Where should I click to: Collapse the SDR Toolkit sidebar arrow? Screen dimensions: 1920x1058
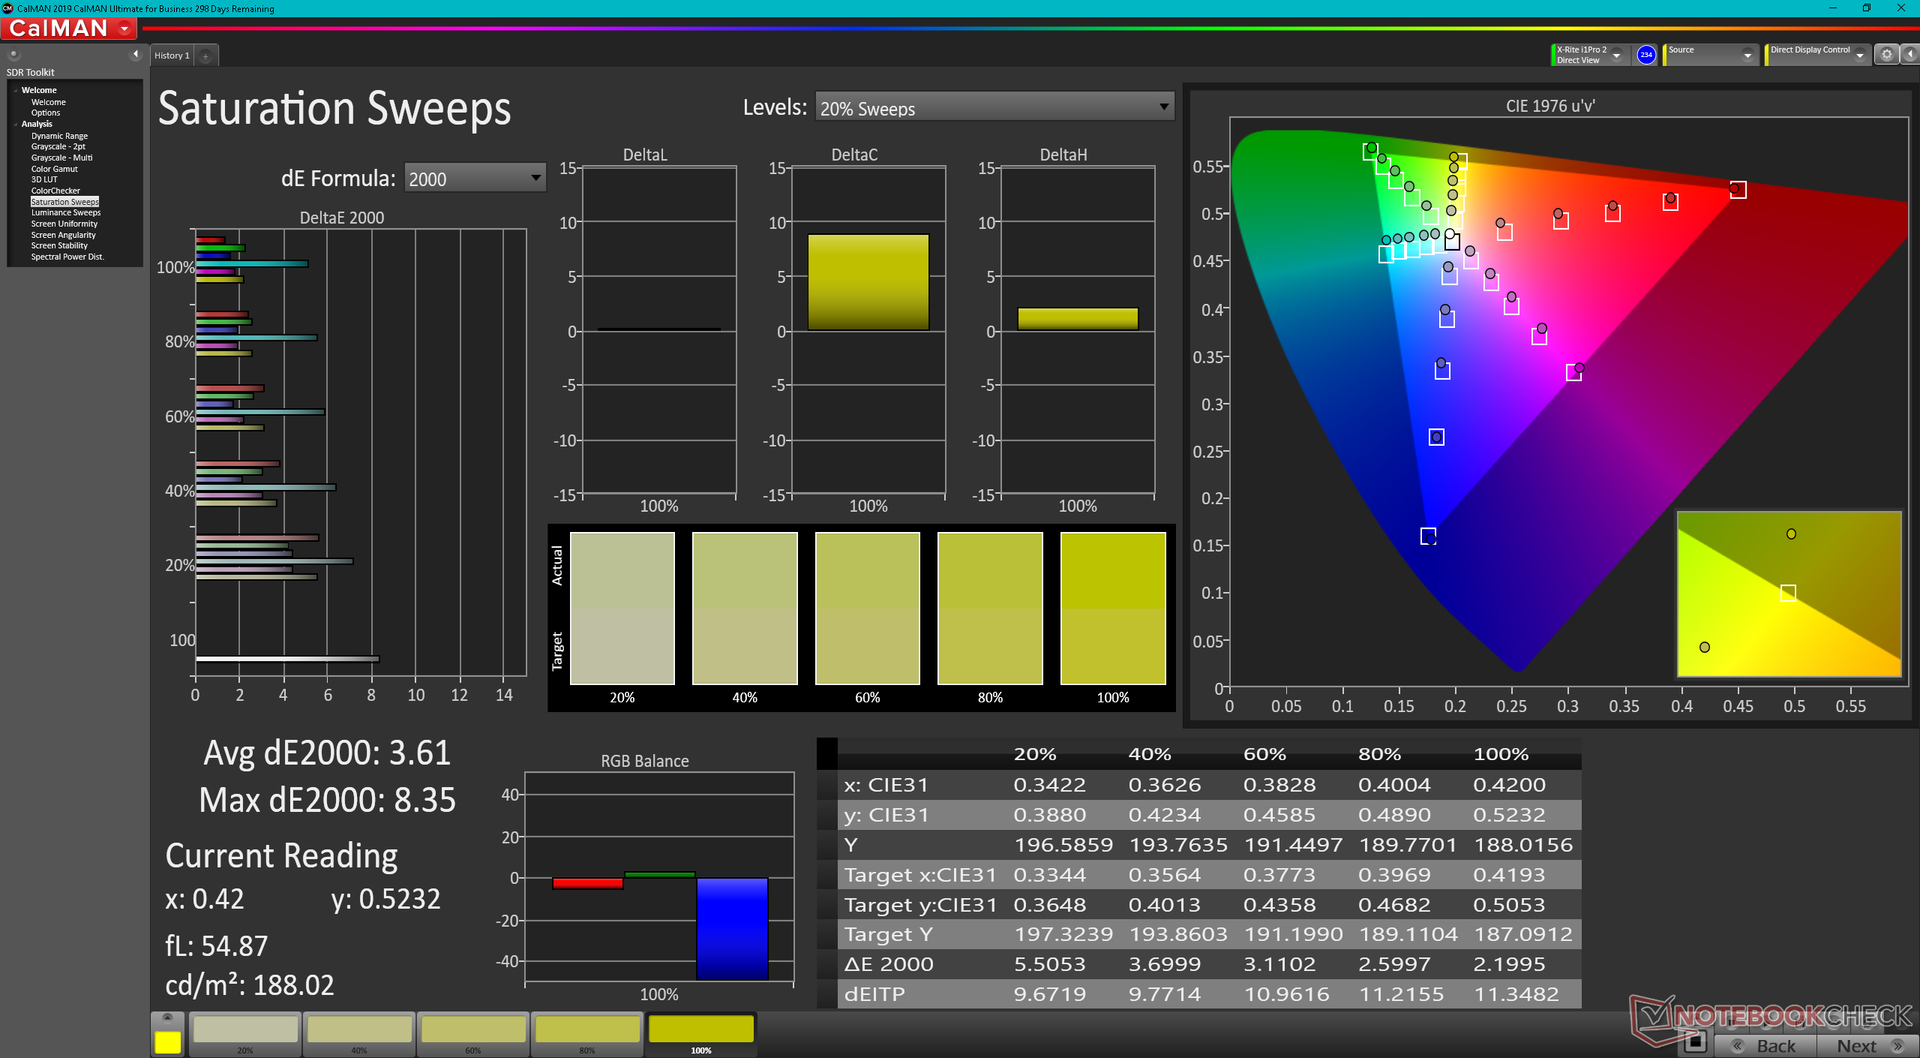135,55
